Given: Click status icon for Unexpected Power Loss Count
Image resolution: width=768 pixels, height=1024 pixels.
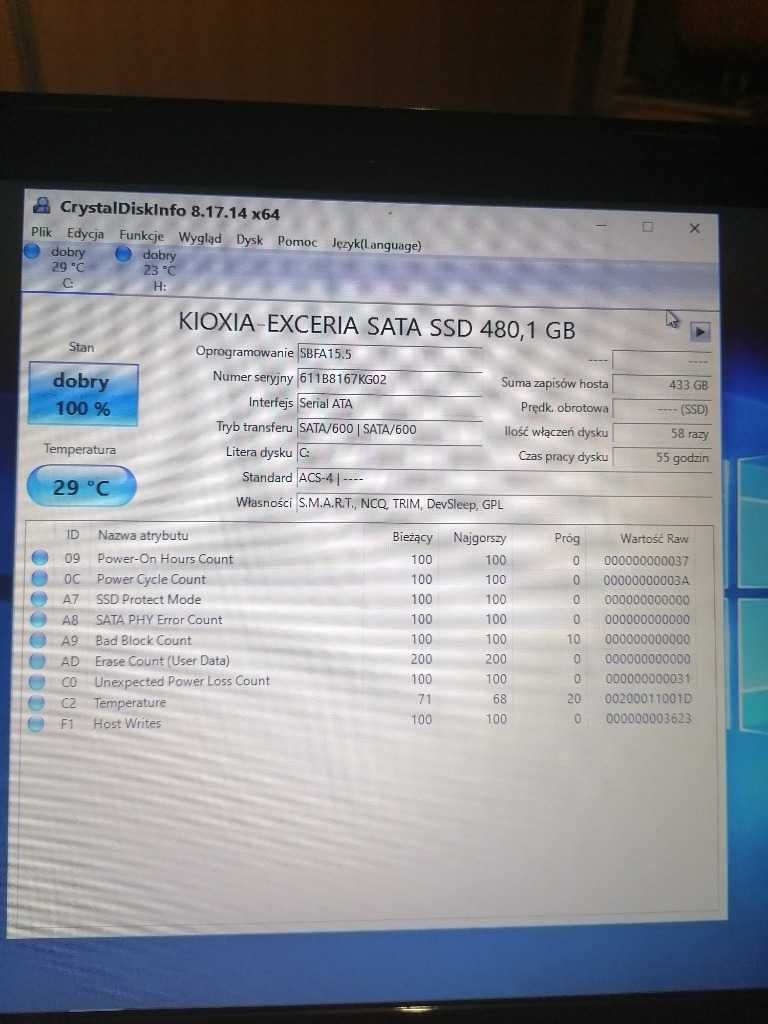Looking at the screenshot, I should [37, 682].
